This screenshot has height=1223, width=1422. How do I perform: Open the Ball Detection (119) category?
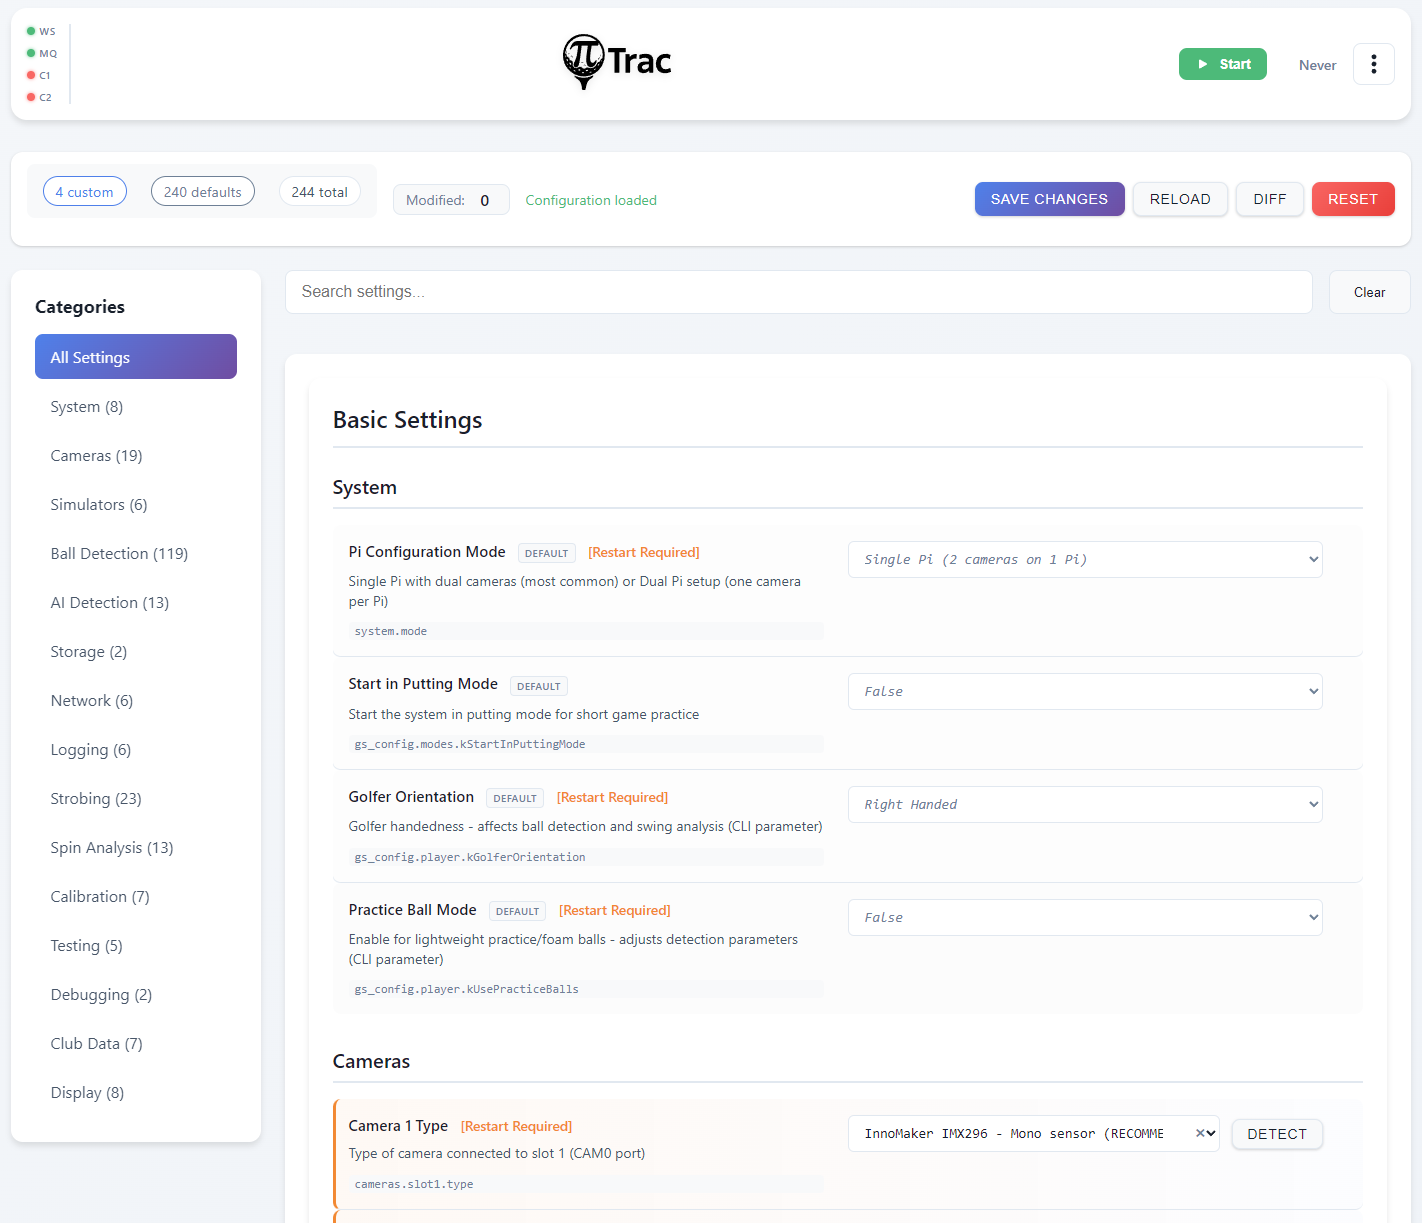coord(119,554)
